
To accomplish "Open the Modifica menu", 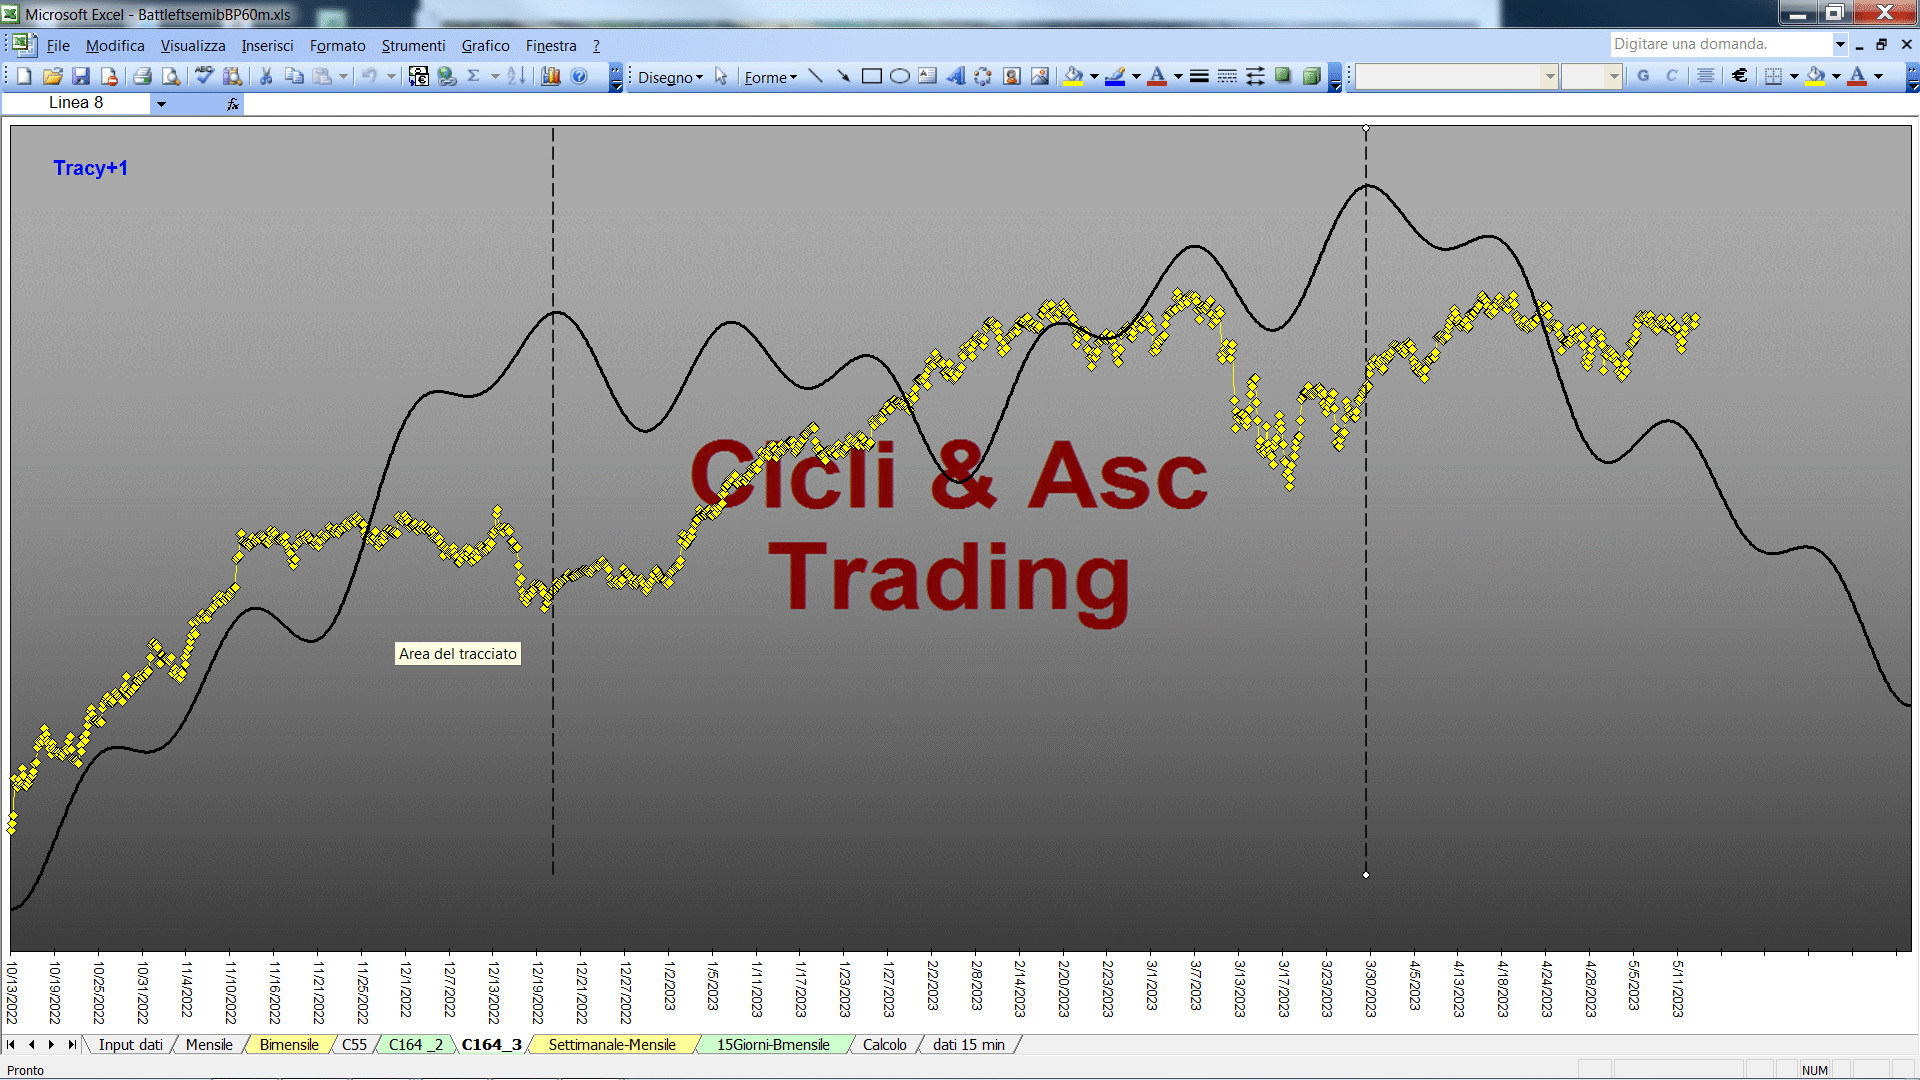I will pos(115,46).
